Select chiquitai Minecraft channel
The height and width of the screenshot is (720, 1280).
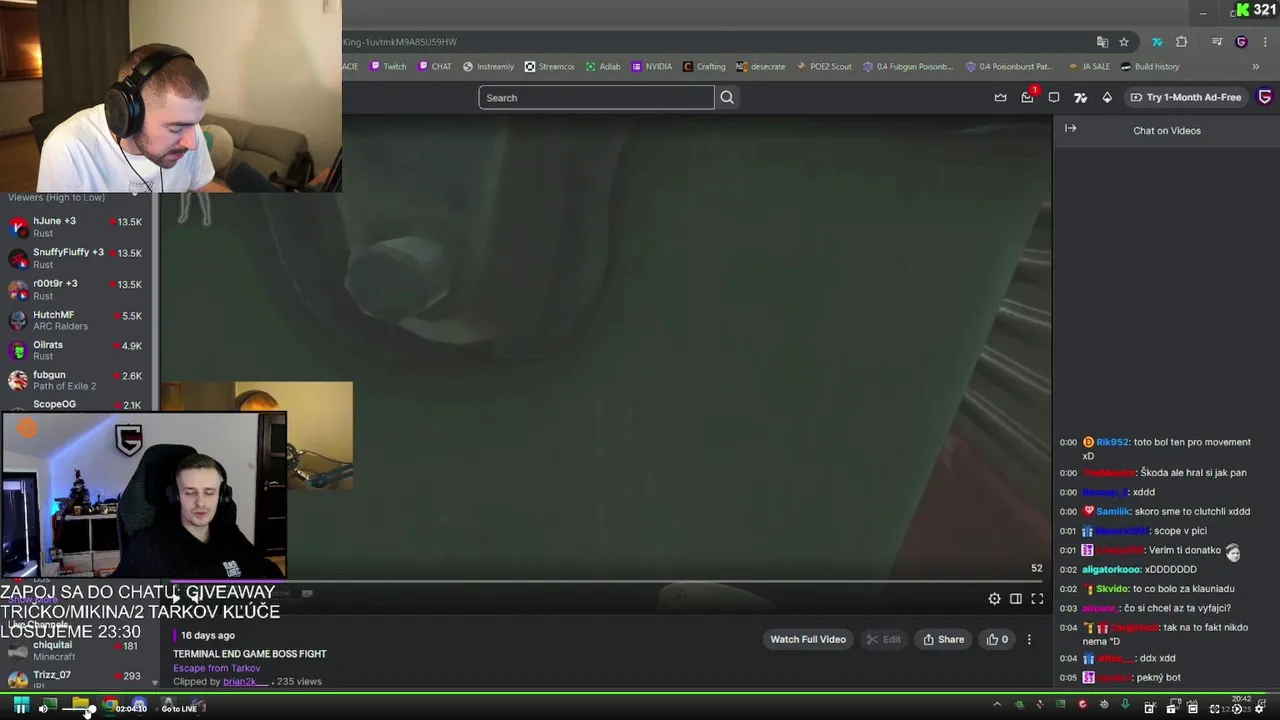tap(75, 651)
